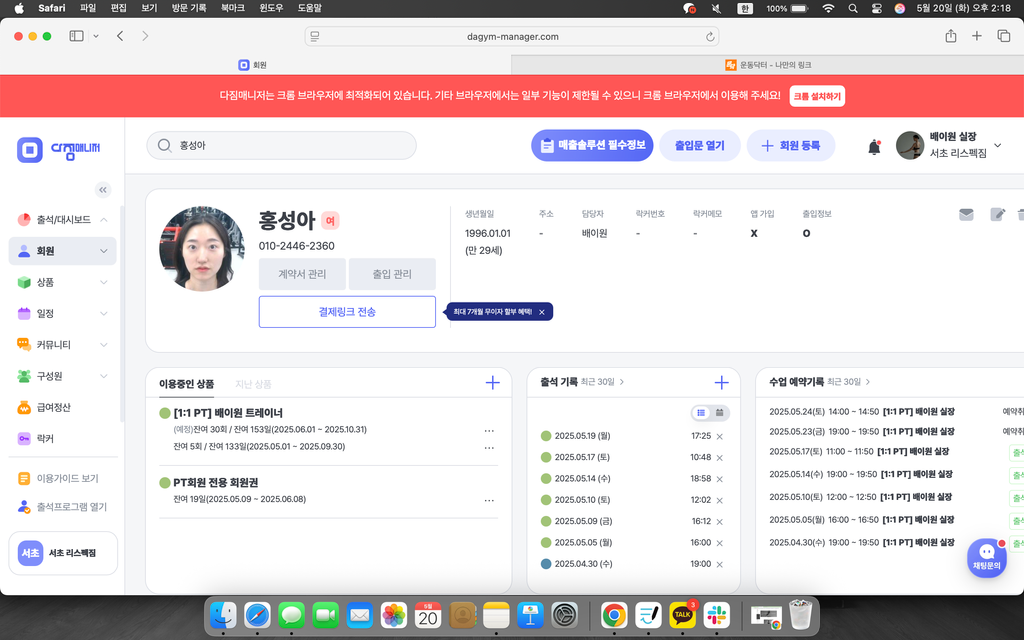Click the edit member pencil icon
This screenshot has height=640, width=1024.
coord(997,214)
